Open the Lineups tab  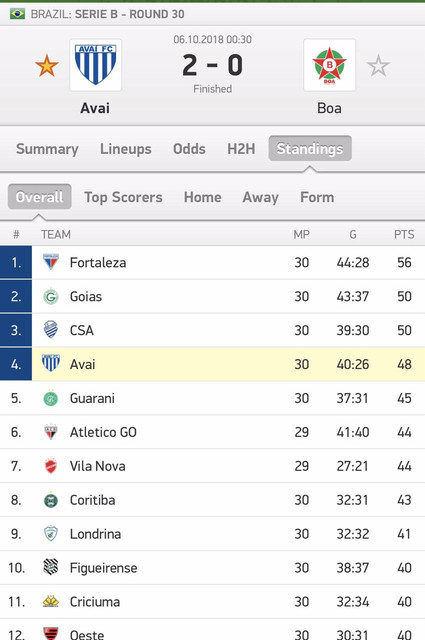point(126,149)
